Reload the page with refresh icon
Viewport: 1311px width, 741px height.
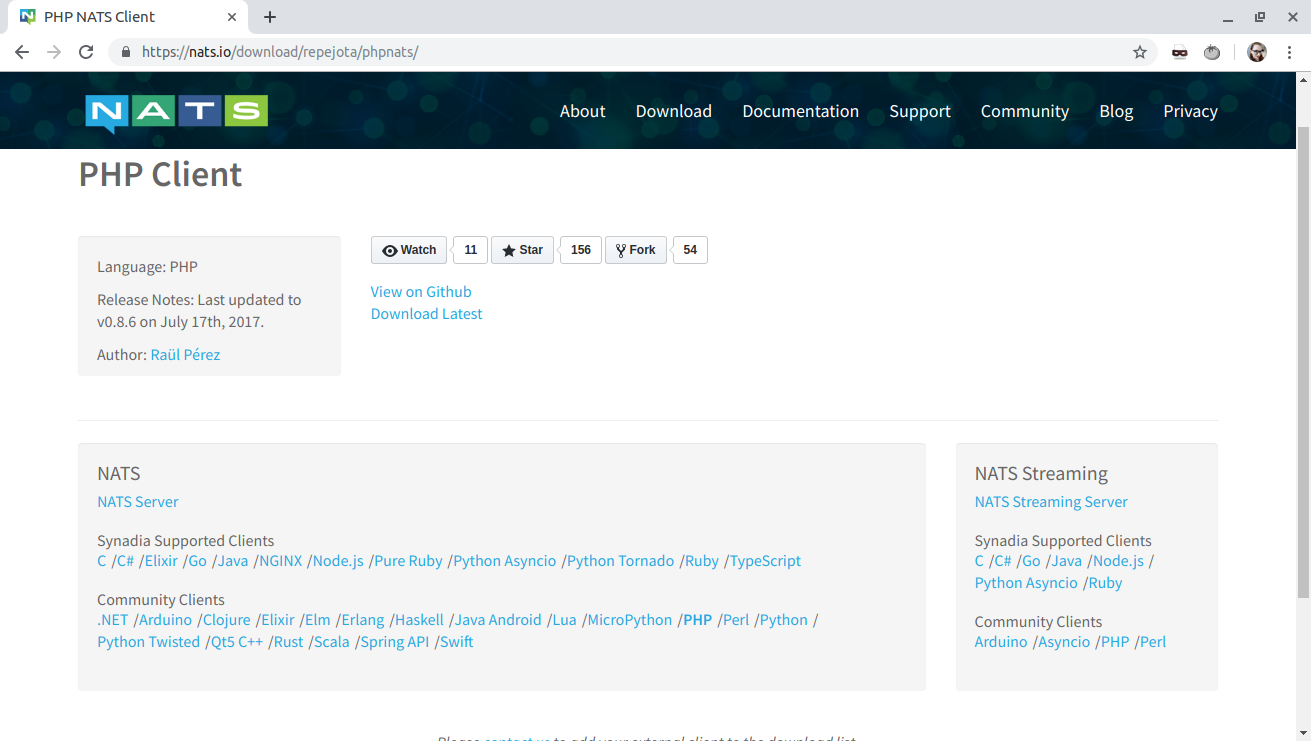pos(86,52)
